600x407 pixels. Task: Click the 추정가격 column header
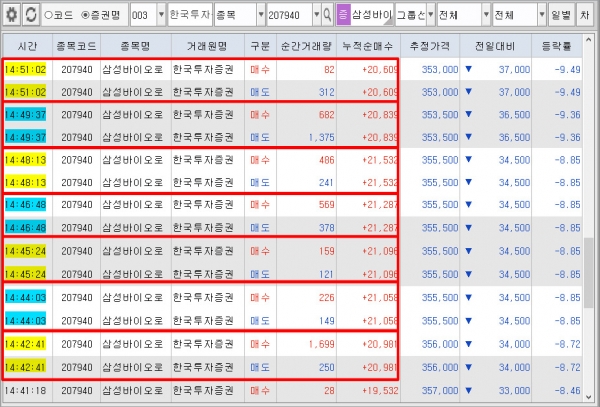(430, 46)
